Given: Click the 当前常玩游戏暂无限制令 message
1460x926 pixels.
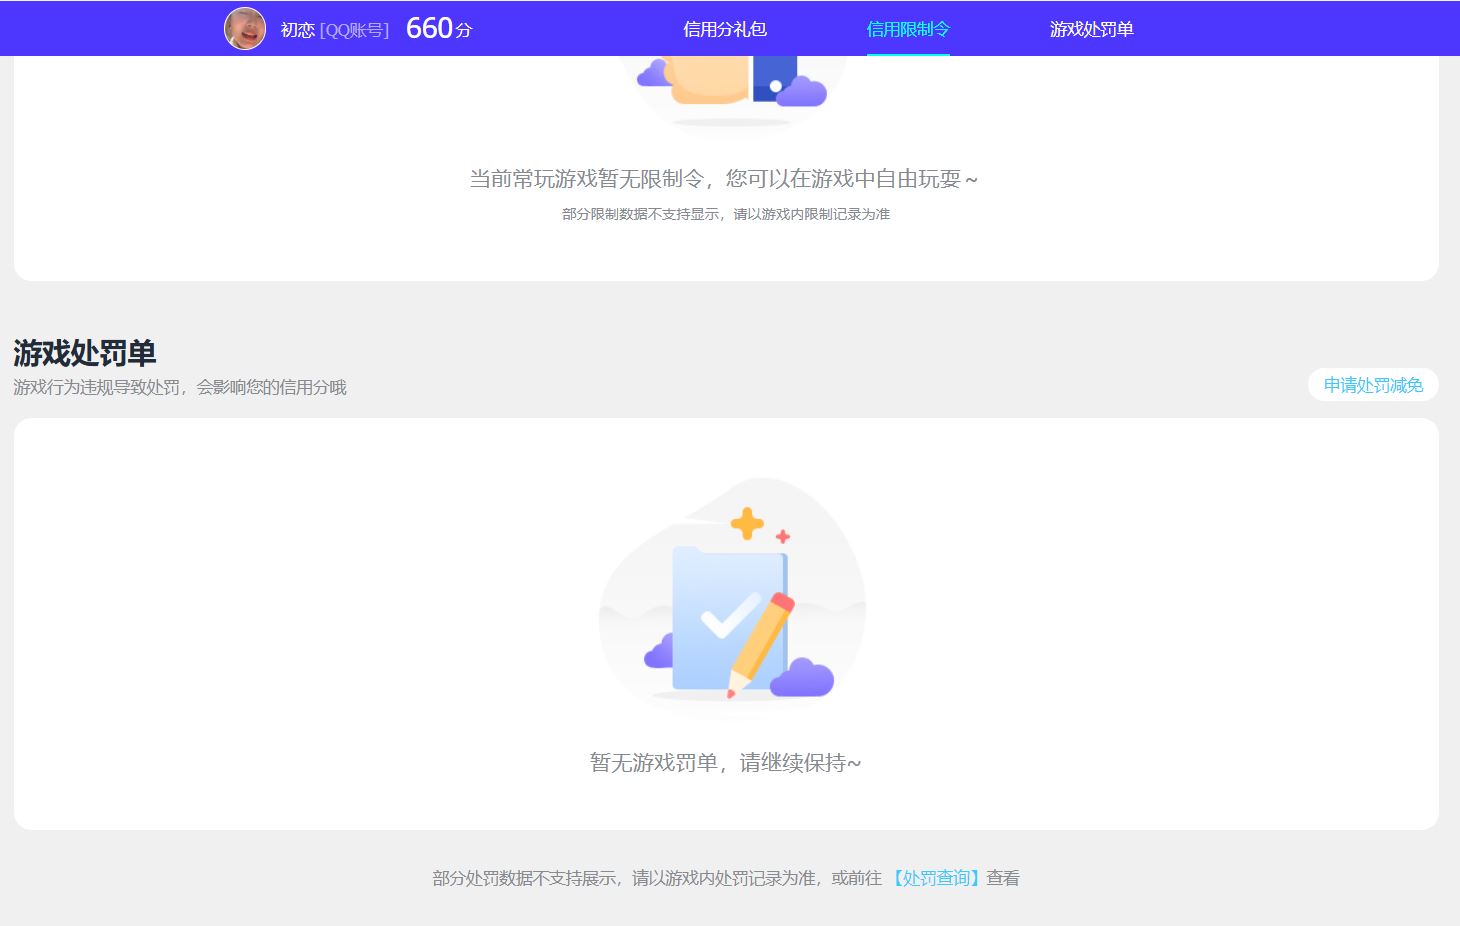Looking at the screenshot, I should pos(724,179).
